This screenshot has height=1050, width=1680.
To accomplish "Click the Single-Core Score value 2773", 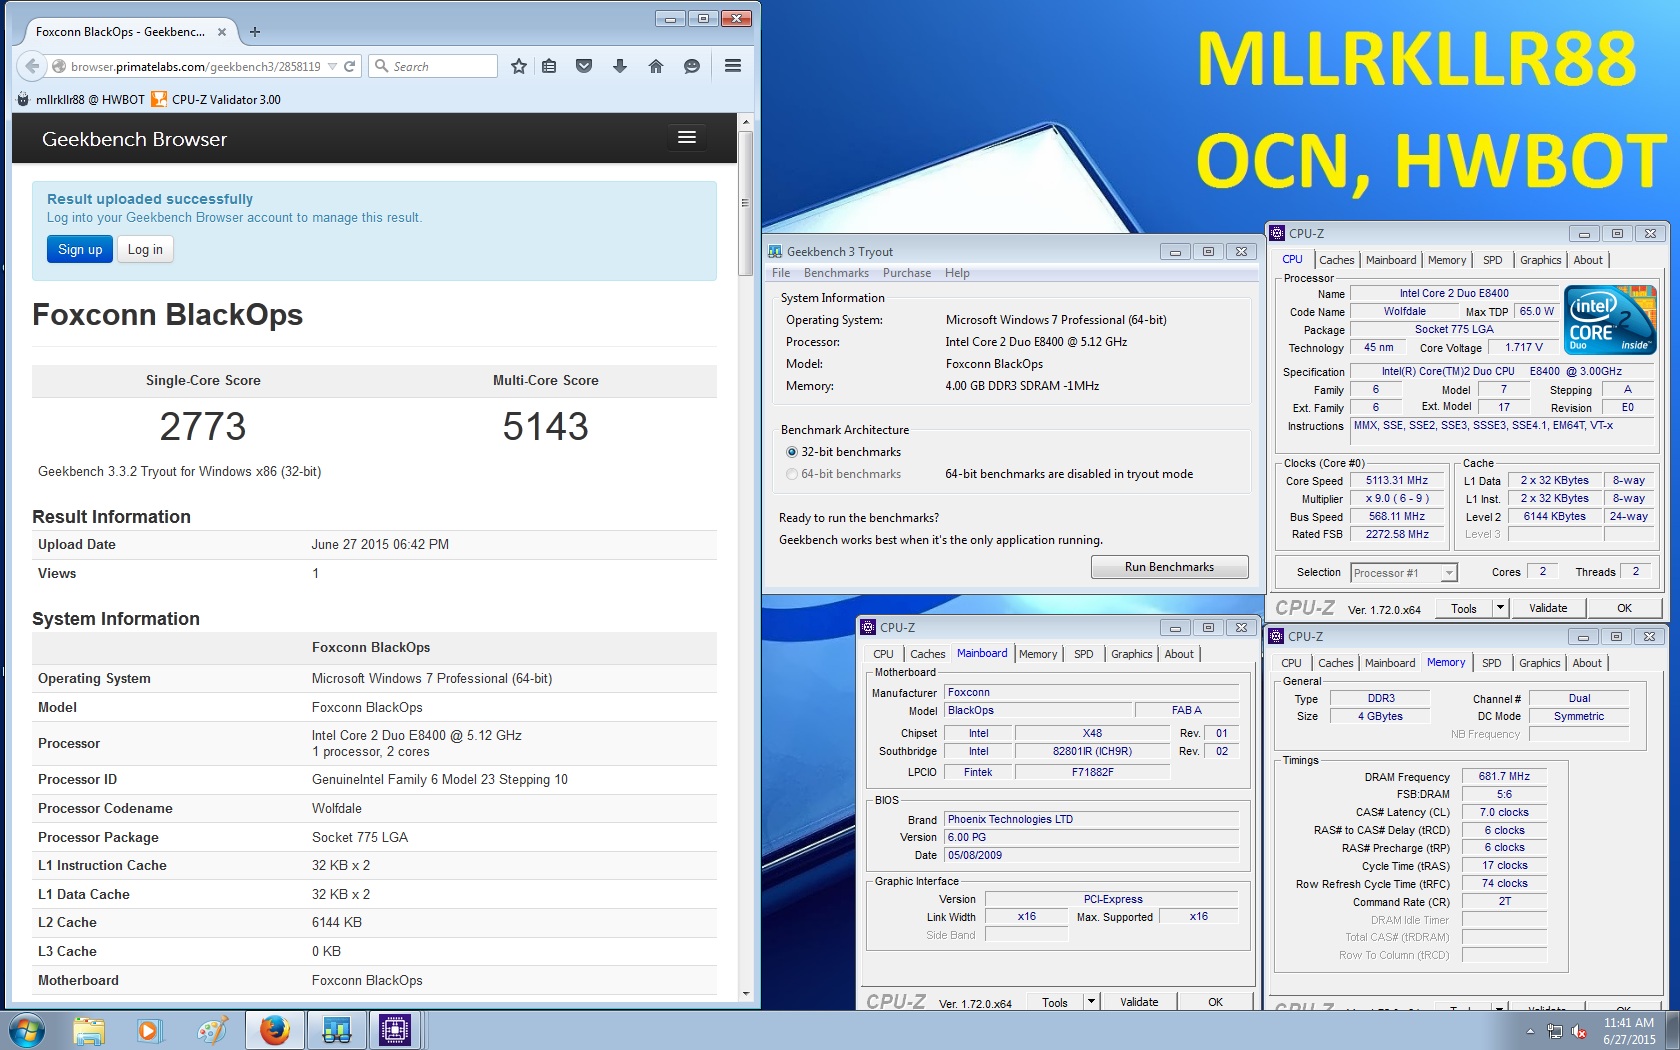I will pyautogui.click(x=203, y=427).
